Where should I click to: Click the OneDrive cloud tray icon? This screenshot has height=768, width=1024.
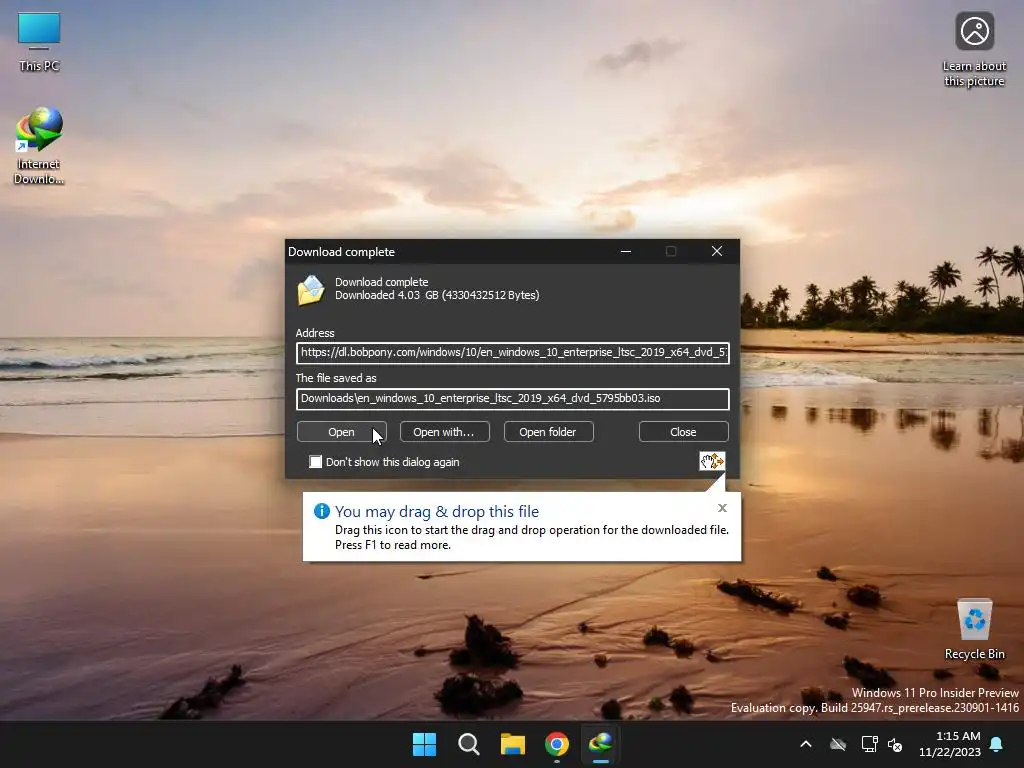coord(838,744)
